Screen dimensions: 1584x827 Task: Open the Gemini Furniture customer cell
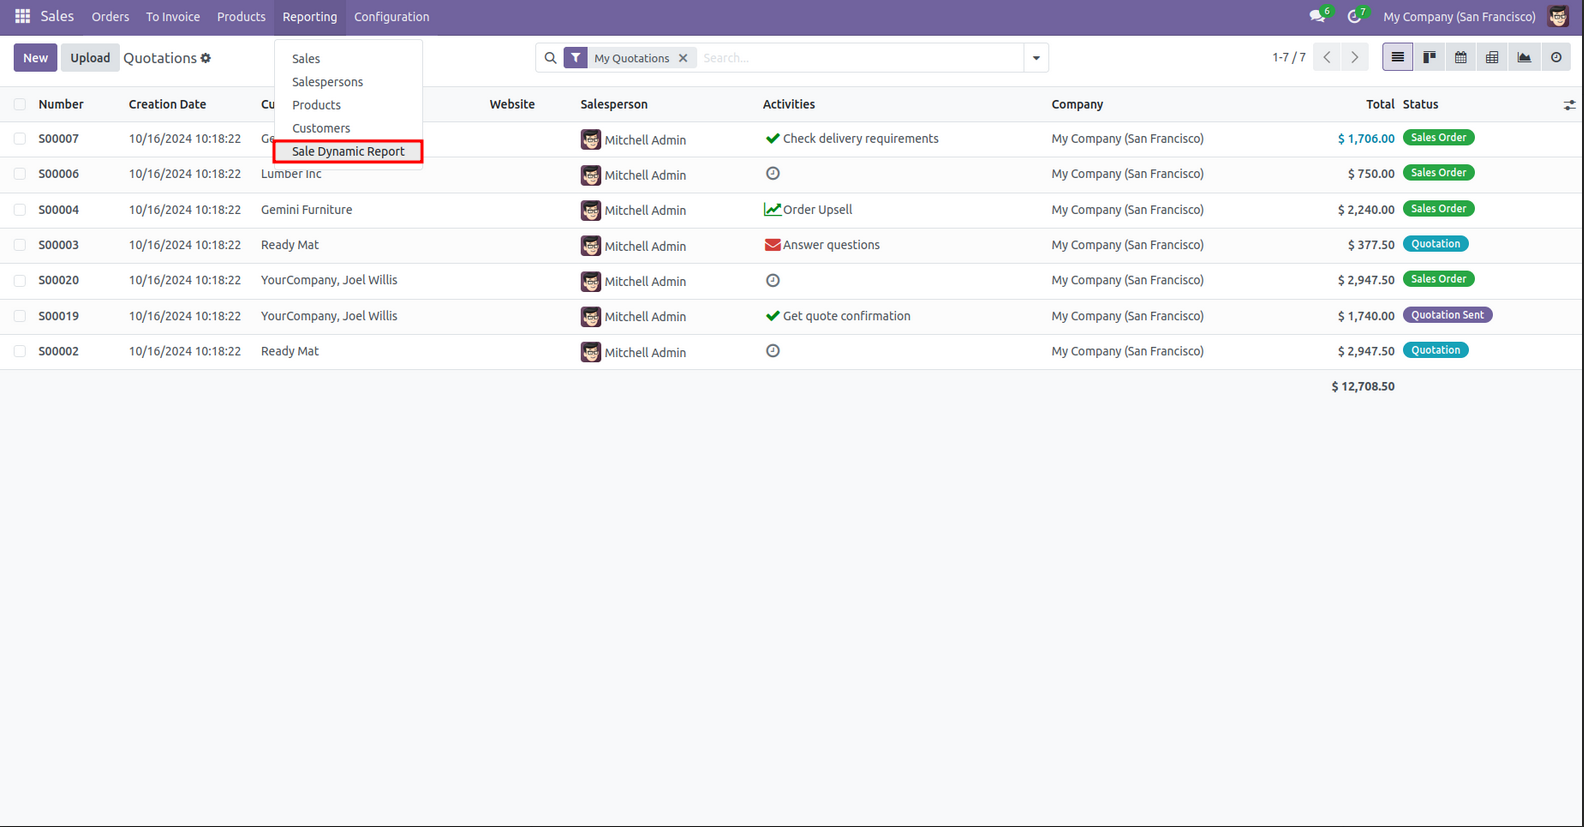pyautogui.click(x=306, y=210)
